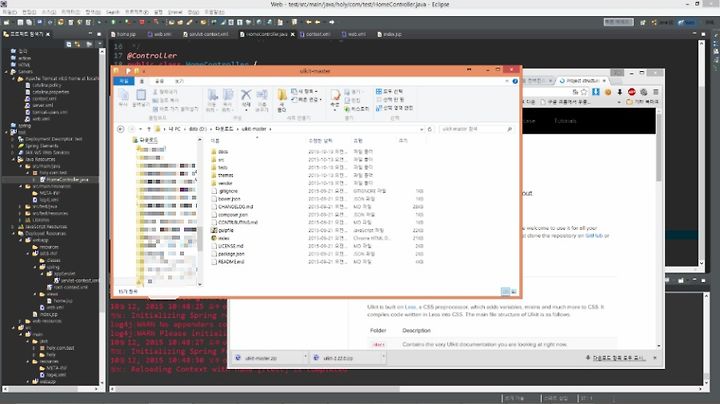Image resolution: width=720 pixels, height=404 pixels.
Task: Click the refresh icon beside Explorer address bar
Action: (x=430, y=129)
